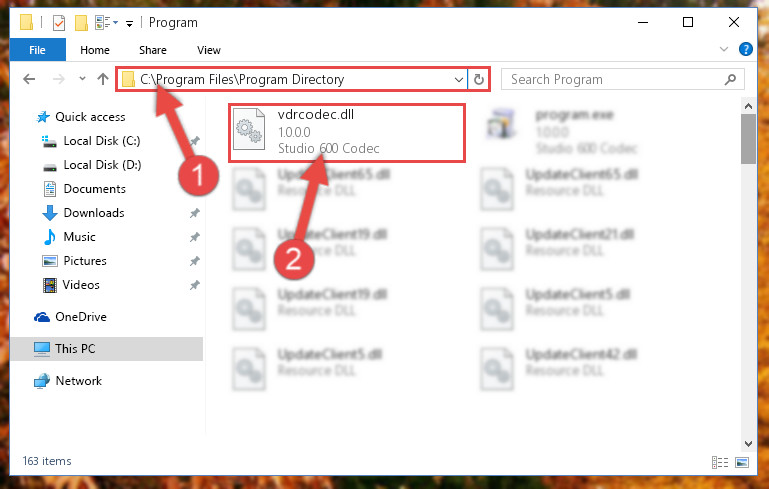Image resolution: width=769 pixels, height=489 pixels.
Task: Click the search magnifier icon
Action: [730, 79]
